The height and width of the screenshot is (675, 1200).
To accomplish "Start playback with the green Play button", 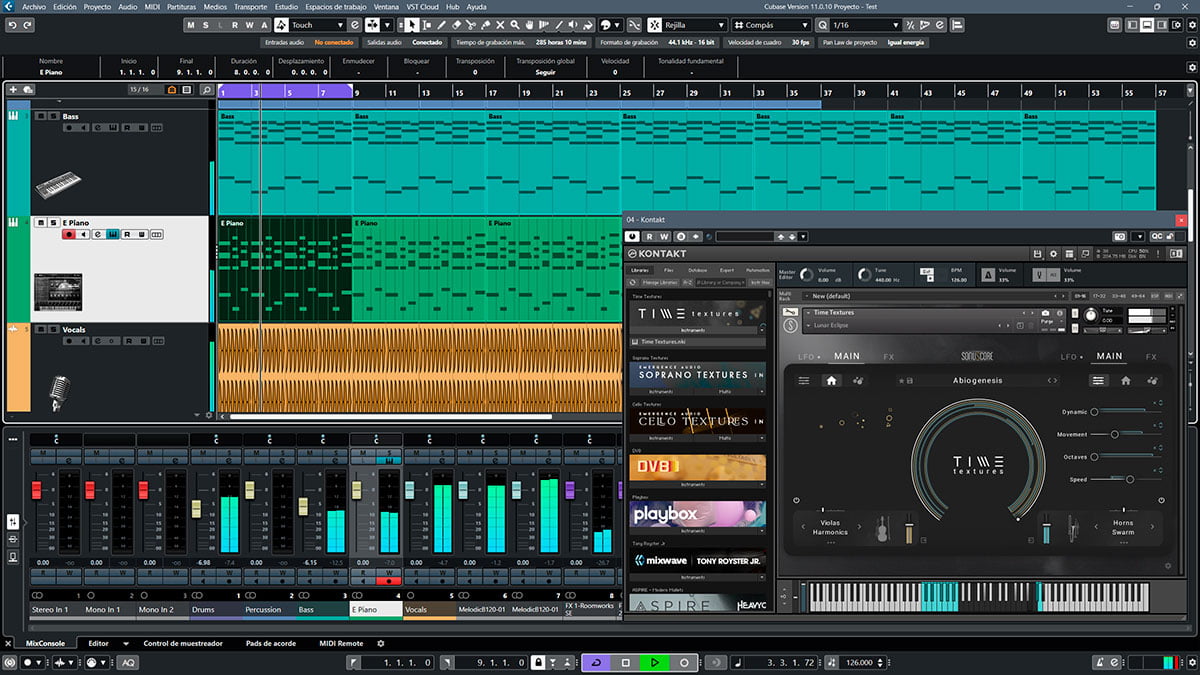I will point(653,662).
